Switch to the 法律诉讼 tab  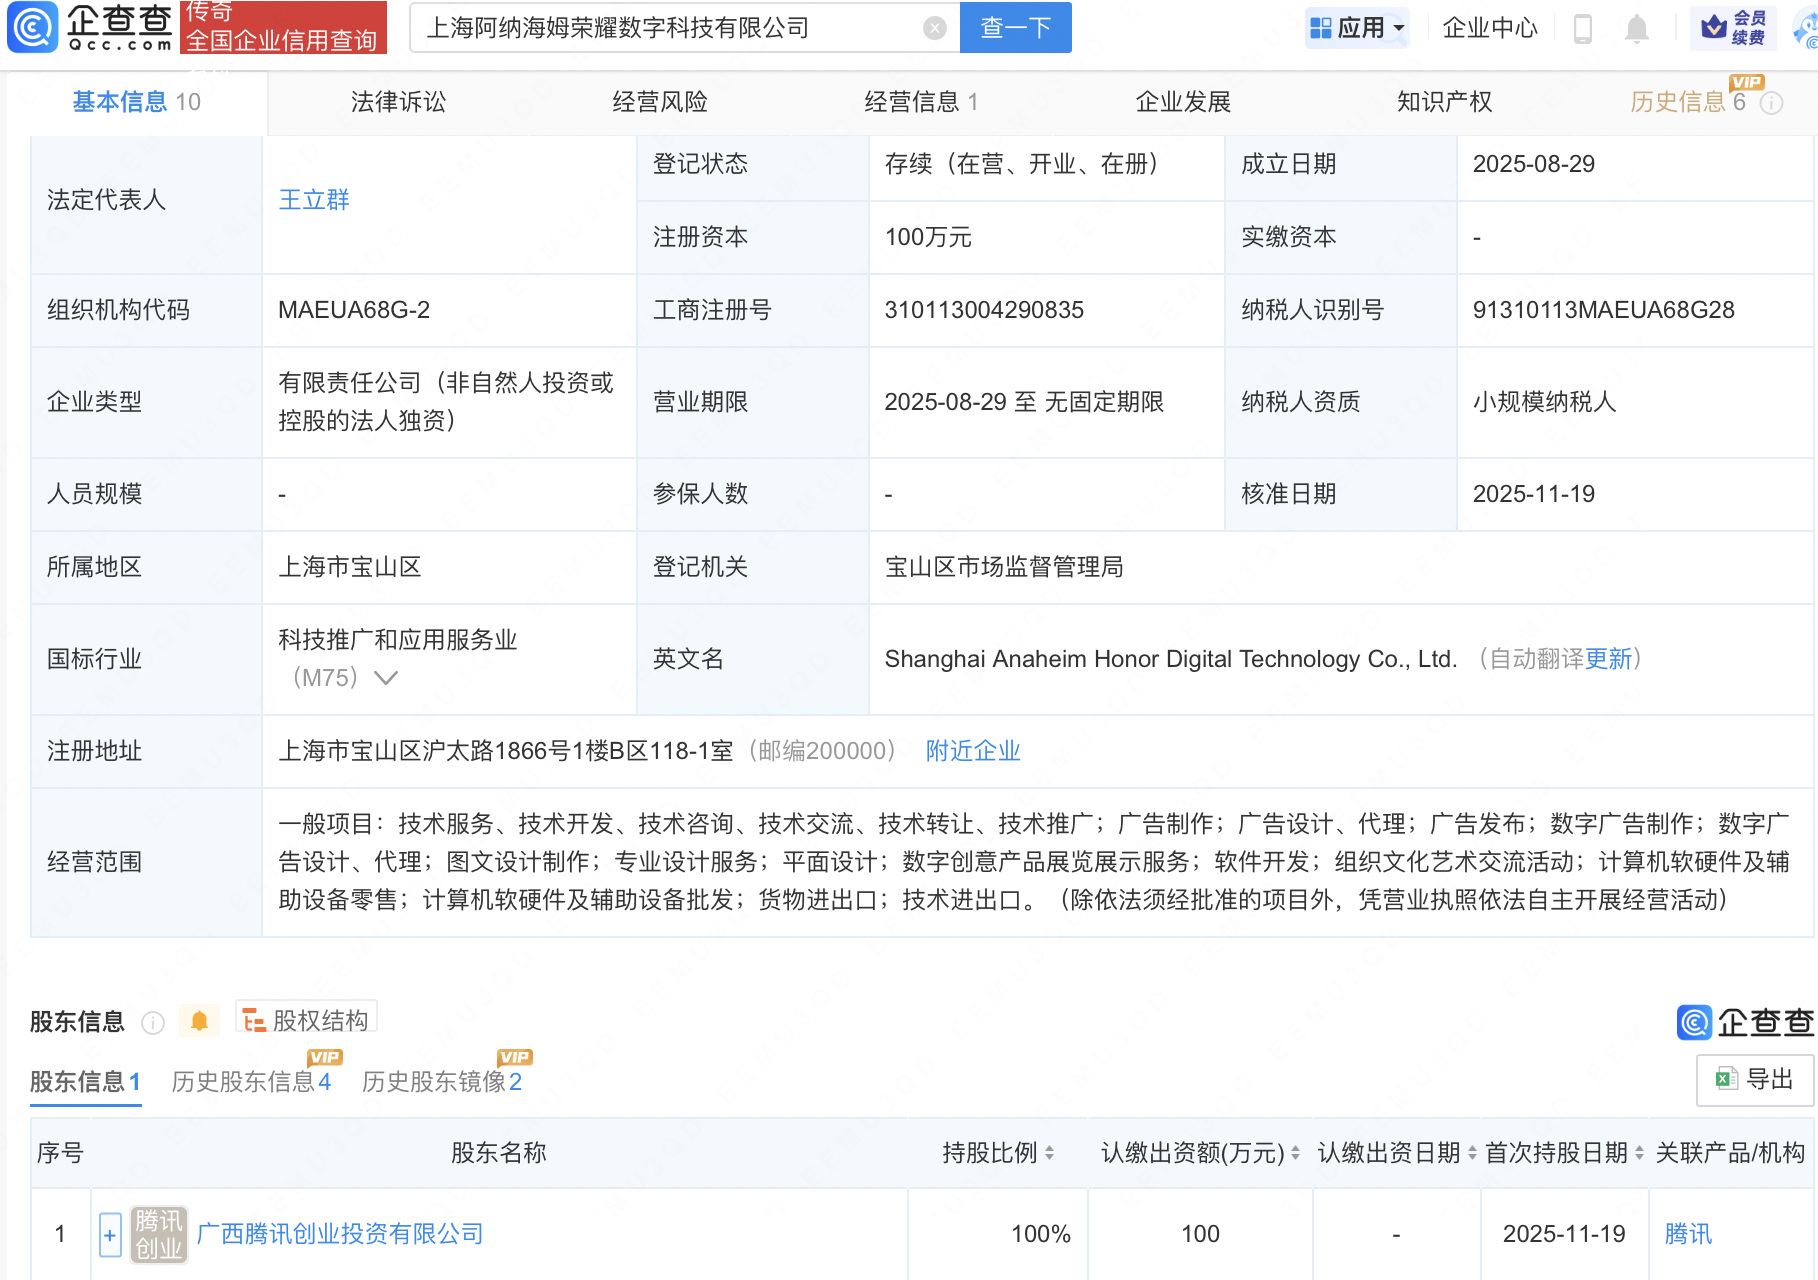coord(398,102)
